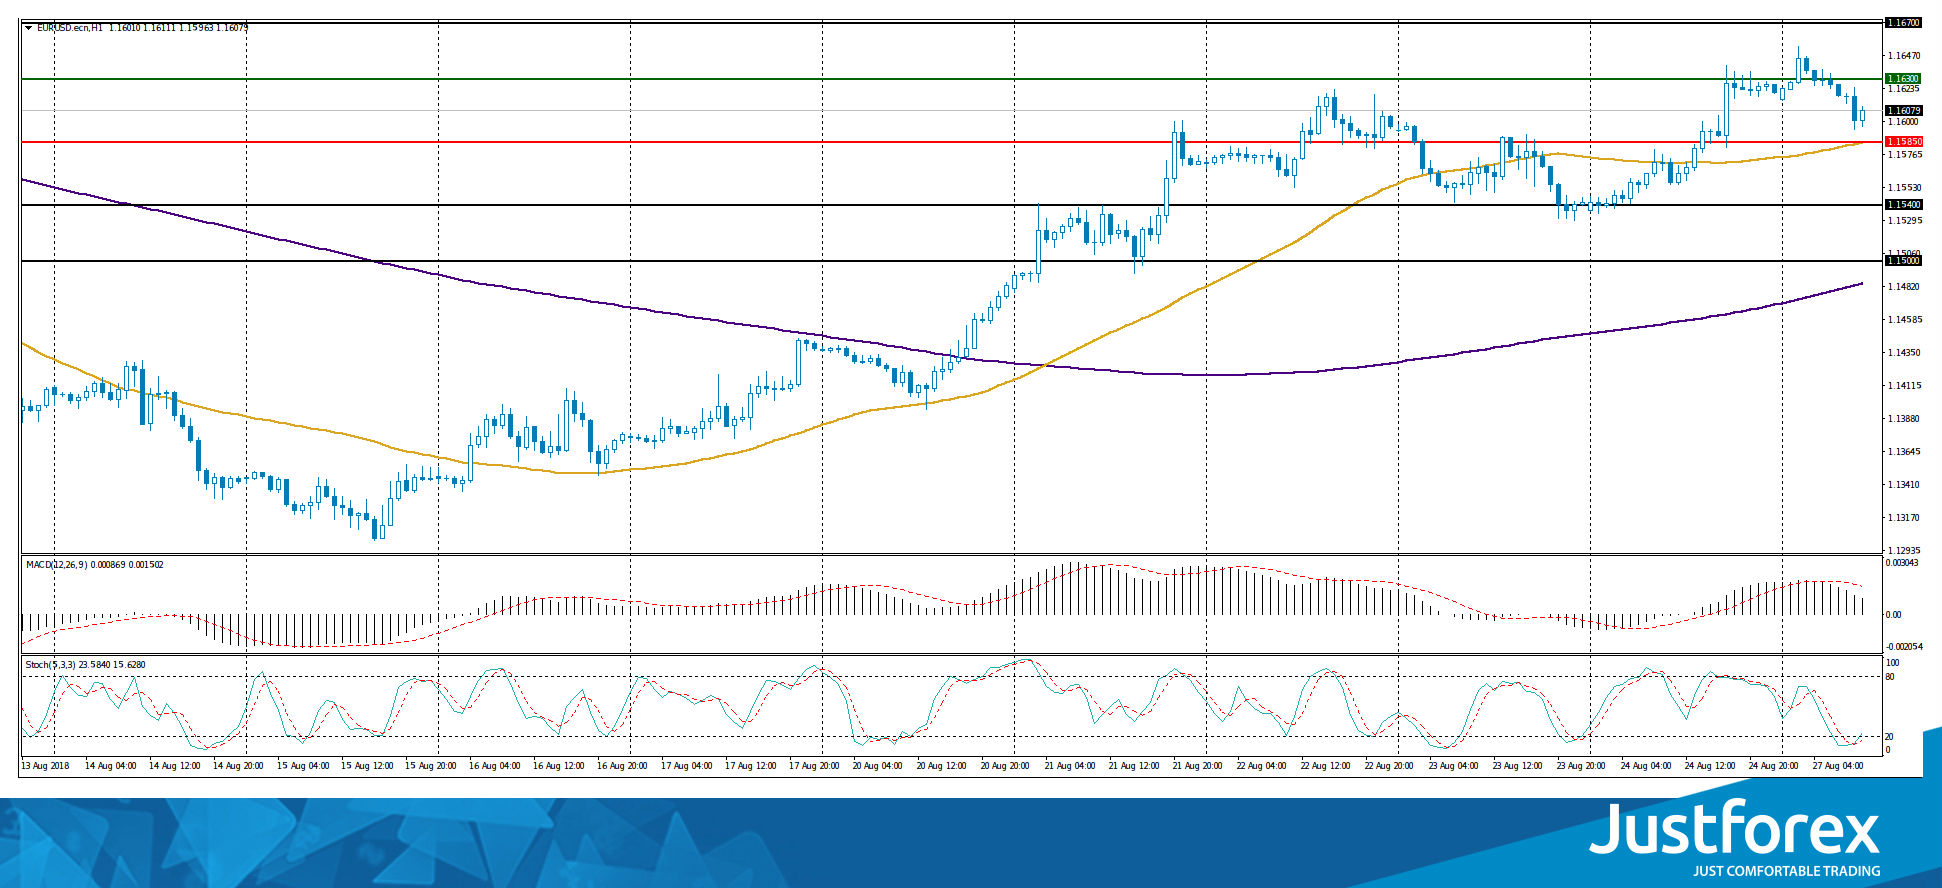Click the 17 Aug 20:00 time label
1942x888 pixels.
(x=815, y=766)
